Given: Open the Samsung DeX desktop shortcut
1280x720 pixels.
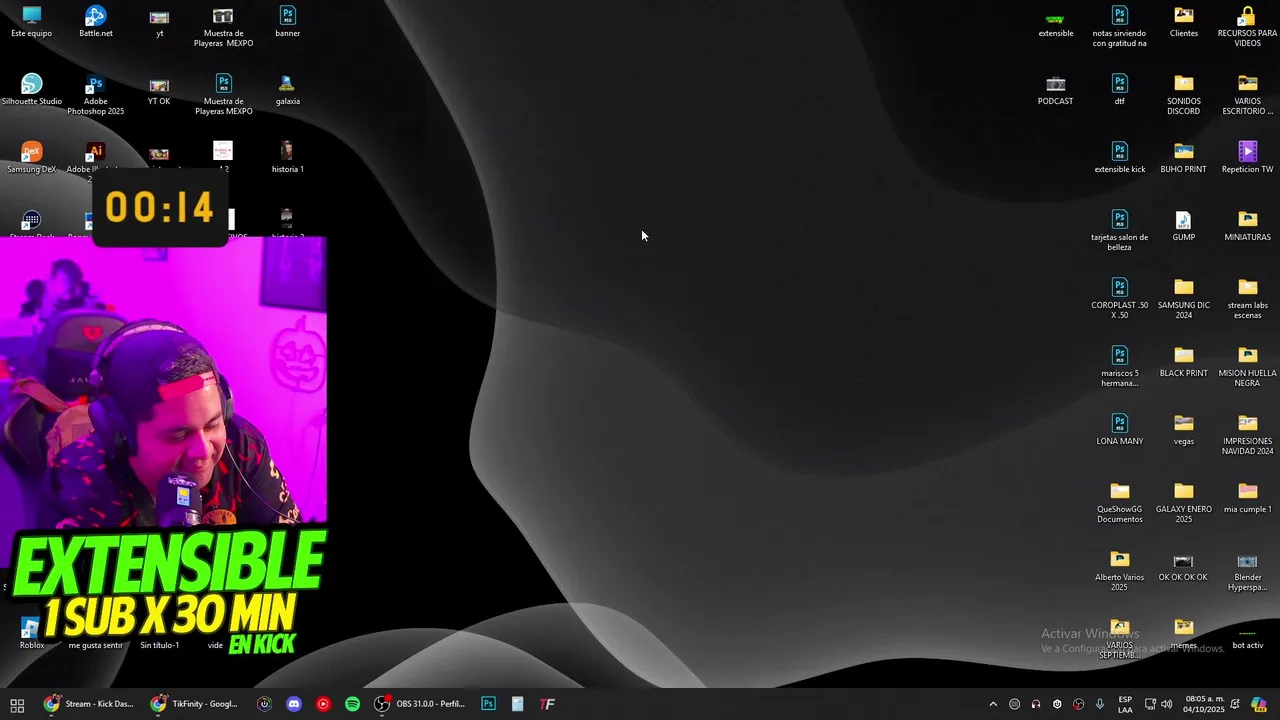Looking at the screenshot, I should 32,158.
